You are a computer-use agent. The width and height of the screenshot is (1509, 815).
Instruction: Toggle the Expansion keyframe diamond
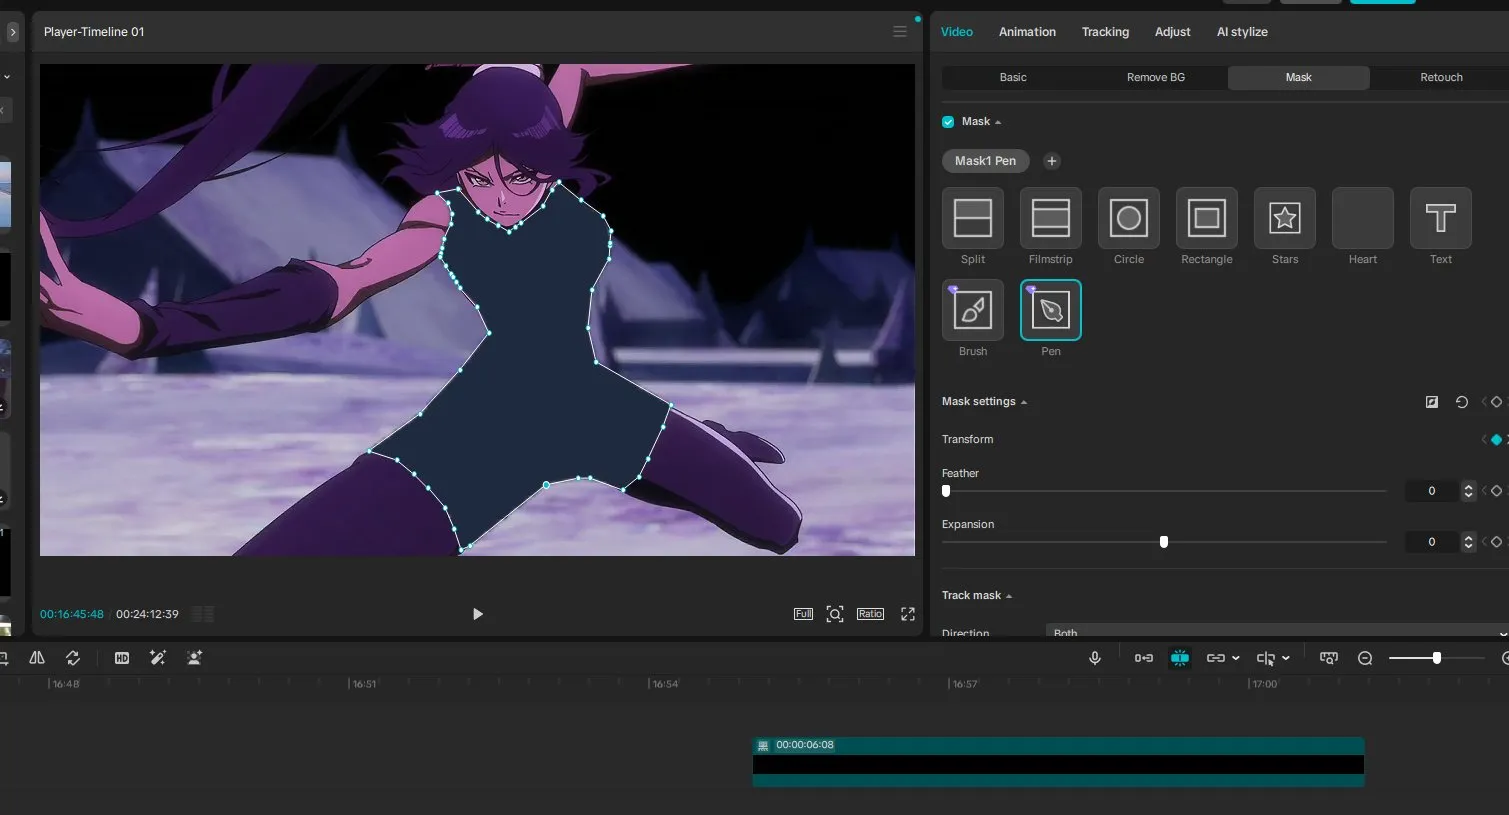coord(1496,542)
